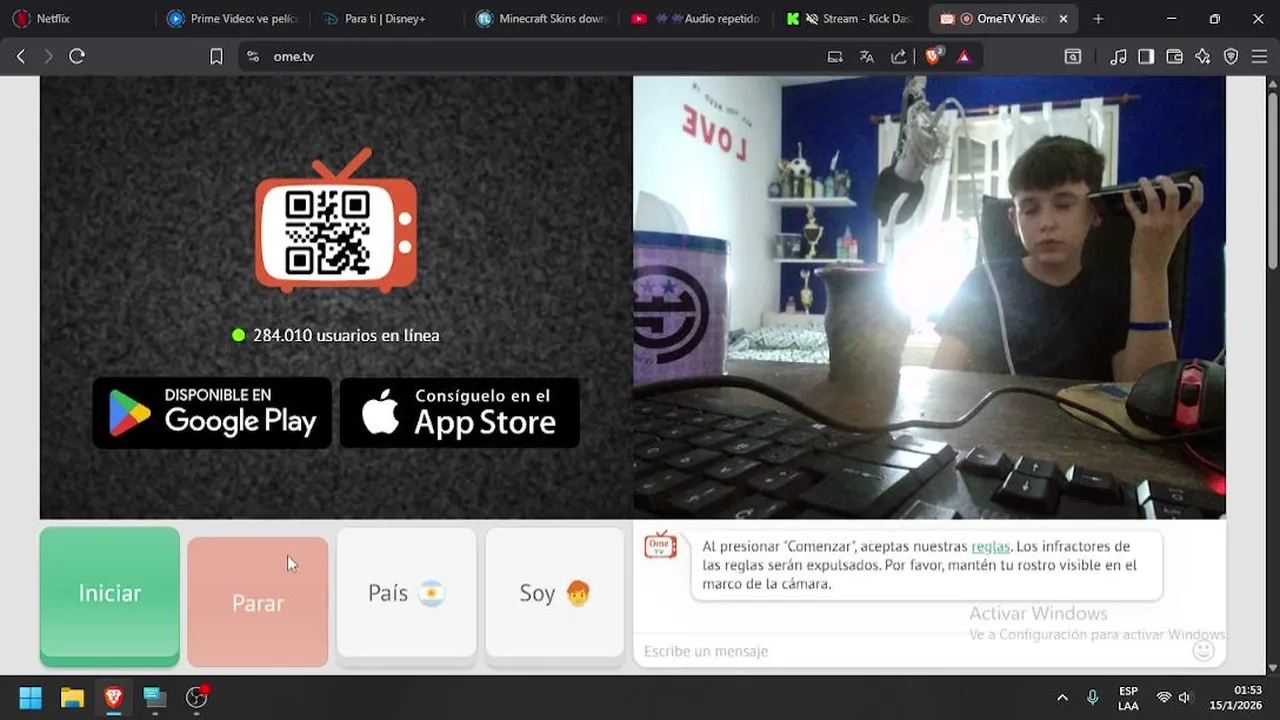Image resolution: width=1280 pixels, height=720 pixels.
Task: Switch to the Audio repetido YouTube tab
Action: (x=695, y=18)
